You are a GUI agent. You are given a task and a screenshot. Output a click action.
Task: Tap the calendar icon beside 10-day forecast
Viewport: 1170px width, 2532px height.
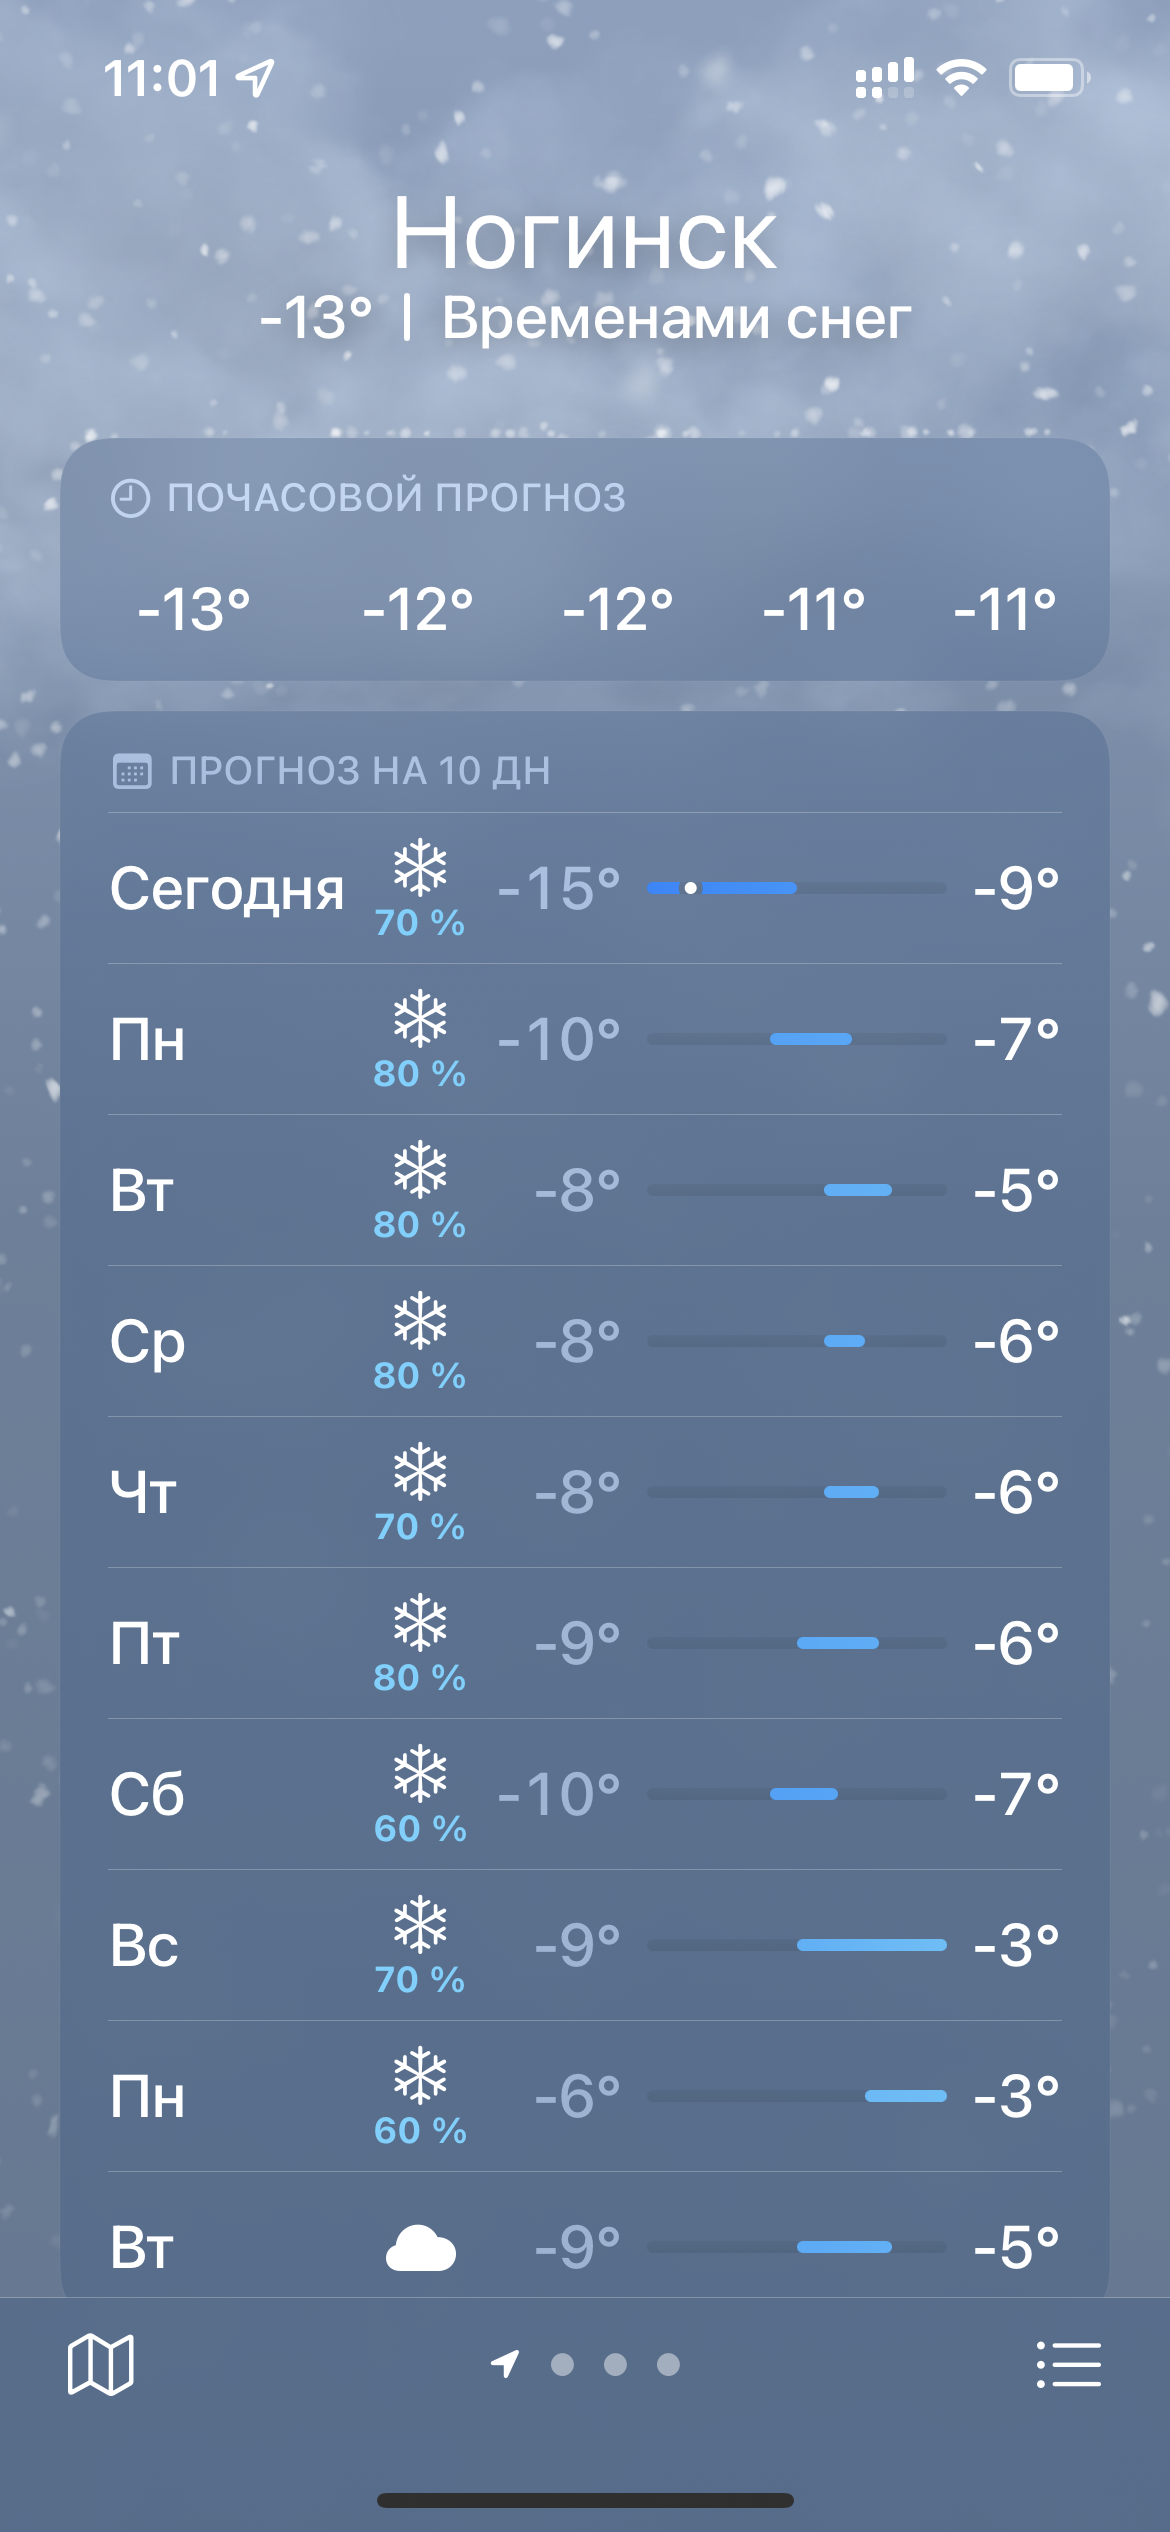coord(132,772)
